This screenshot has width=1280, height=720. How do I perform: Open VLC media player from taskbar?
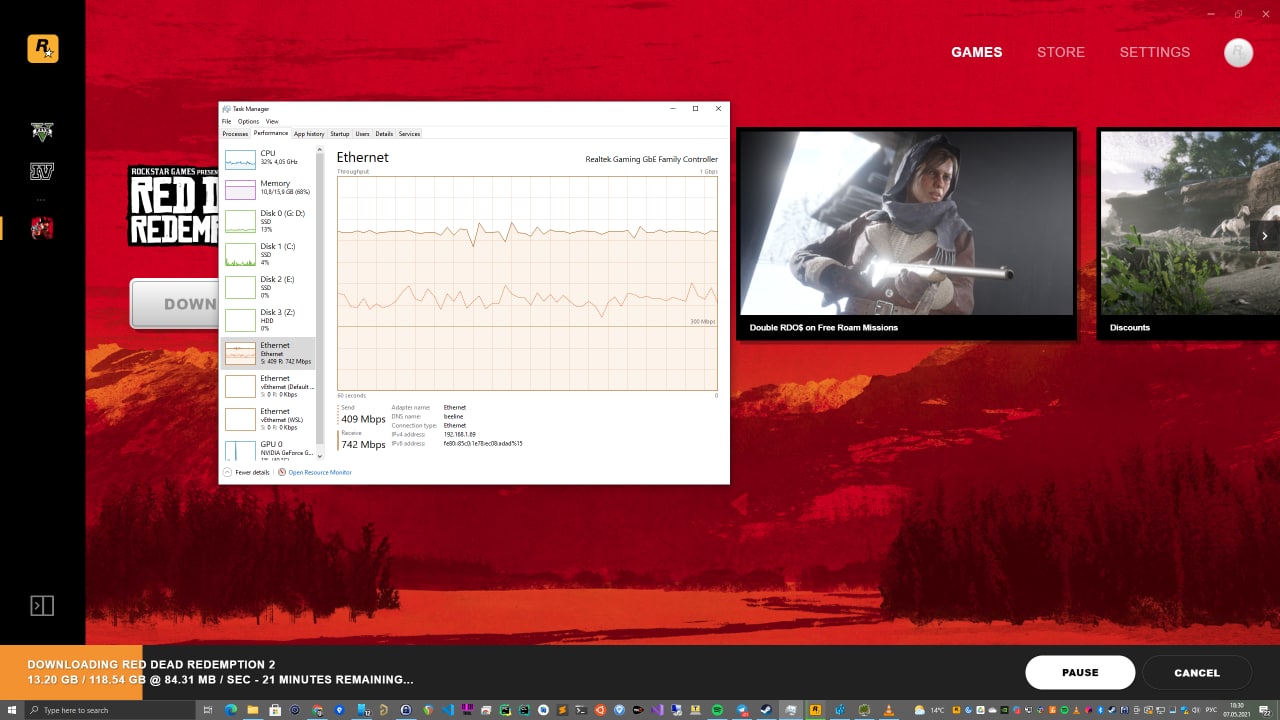point(888,710)
